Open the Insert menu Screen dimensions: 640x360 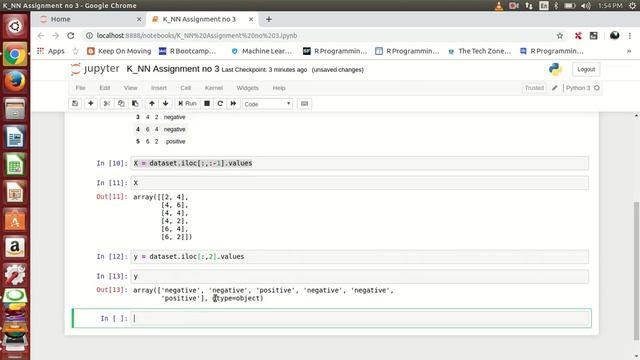click(x=159, y=88)
